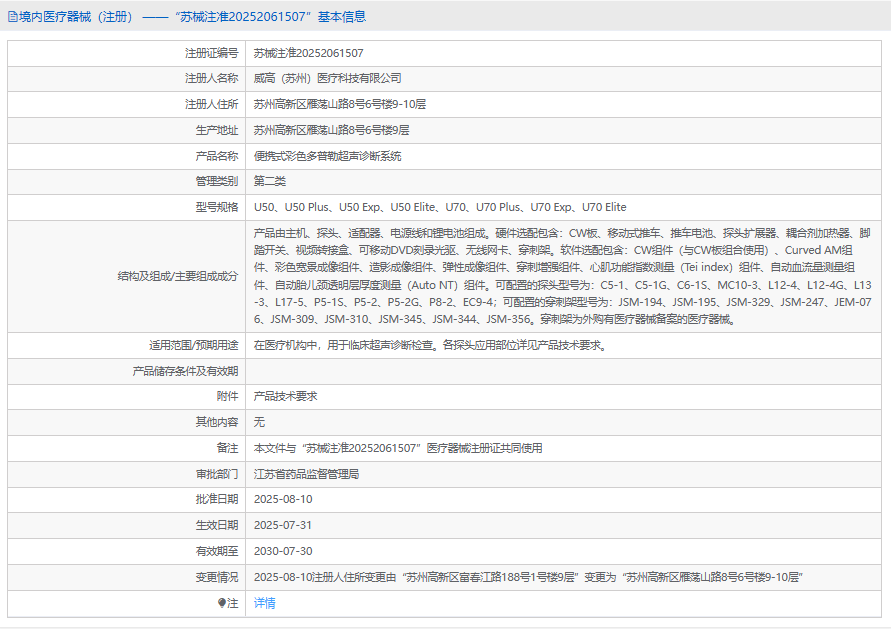Select approval date 2025-08-10 in 批准日期 row
This screenshot has width=891, height=629.
pos(283,499)
